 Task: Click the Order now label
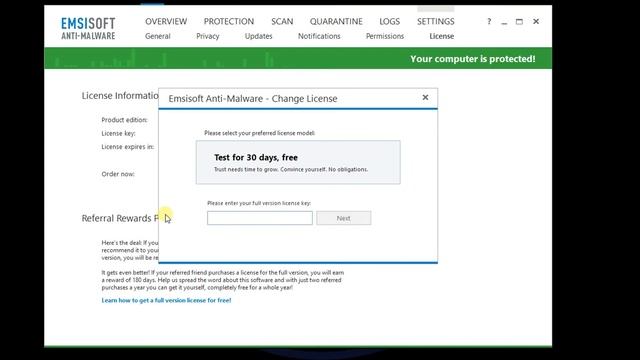118,174
